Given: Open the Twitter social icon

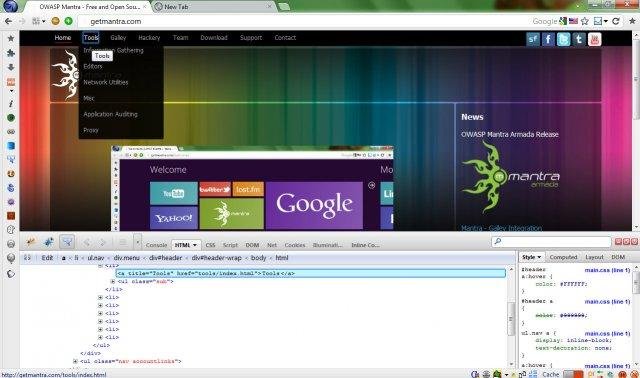Looking at the screenshot, I should pos(564,39).
